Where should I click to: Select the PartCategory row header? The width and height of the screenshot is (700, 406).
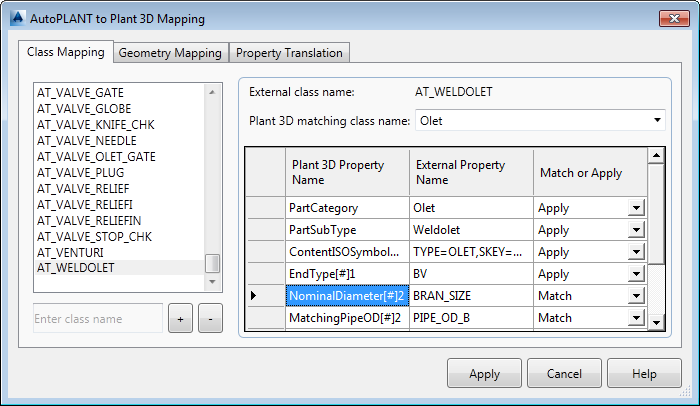266,208
